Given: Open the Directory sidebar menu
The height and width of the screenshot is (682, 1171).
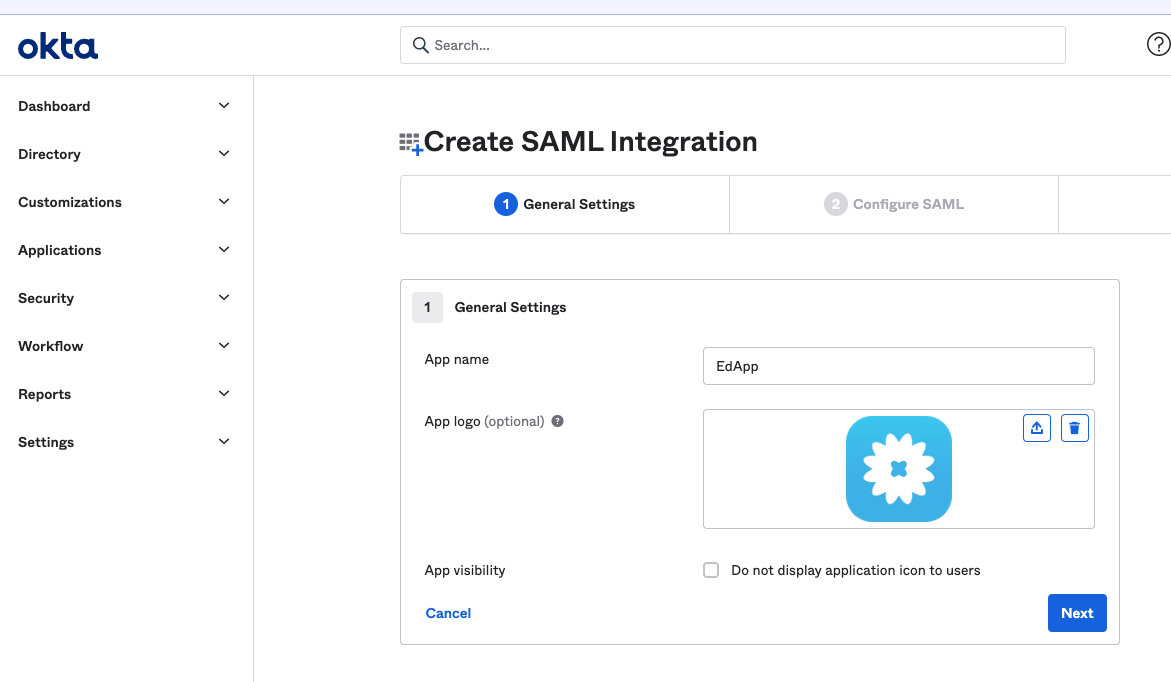Looking at the screenshot, I should (x=124, y=154).
